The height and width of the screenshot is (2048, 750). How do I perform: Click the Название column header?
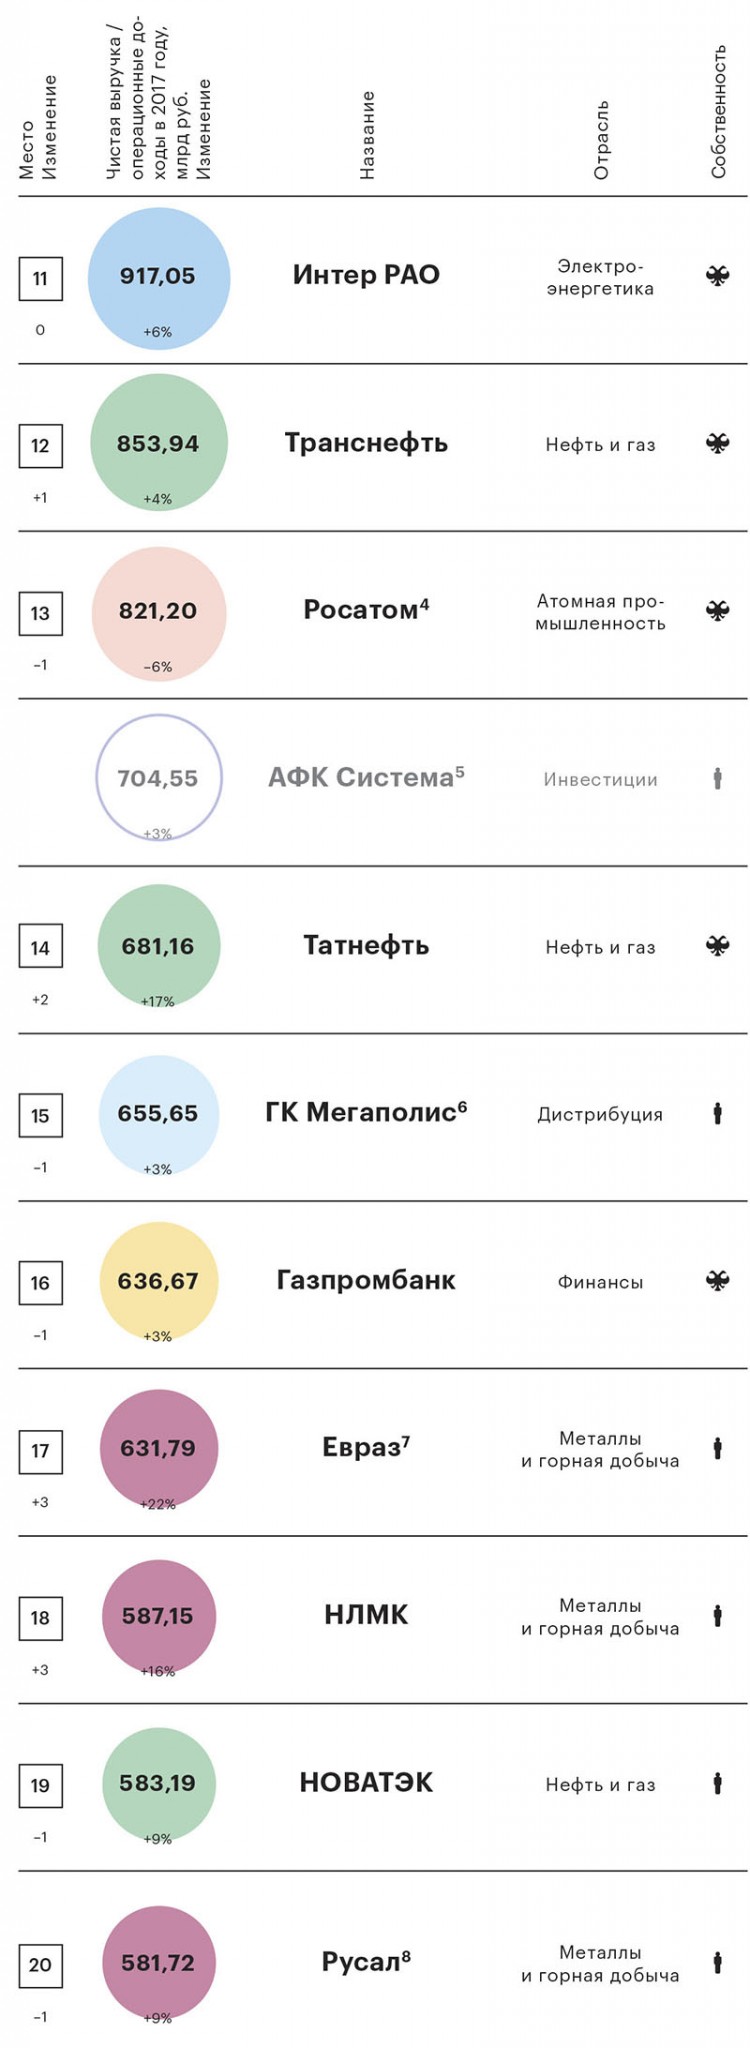(x=367, y=135)
